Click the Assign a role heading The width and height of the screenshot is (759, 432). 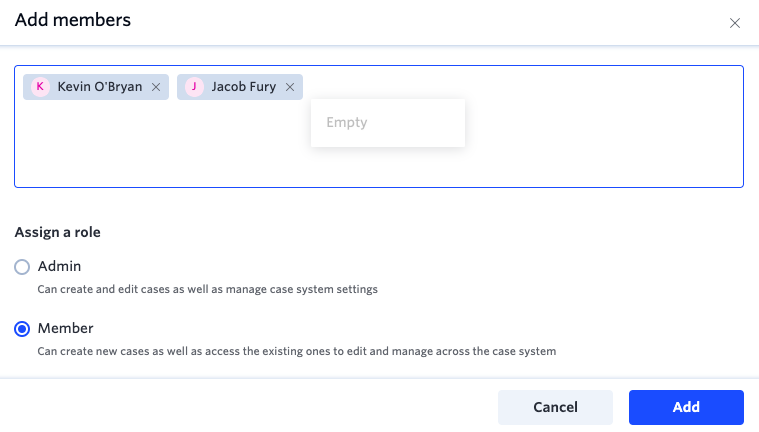[58, 232]
